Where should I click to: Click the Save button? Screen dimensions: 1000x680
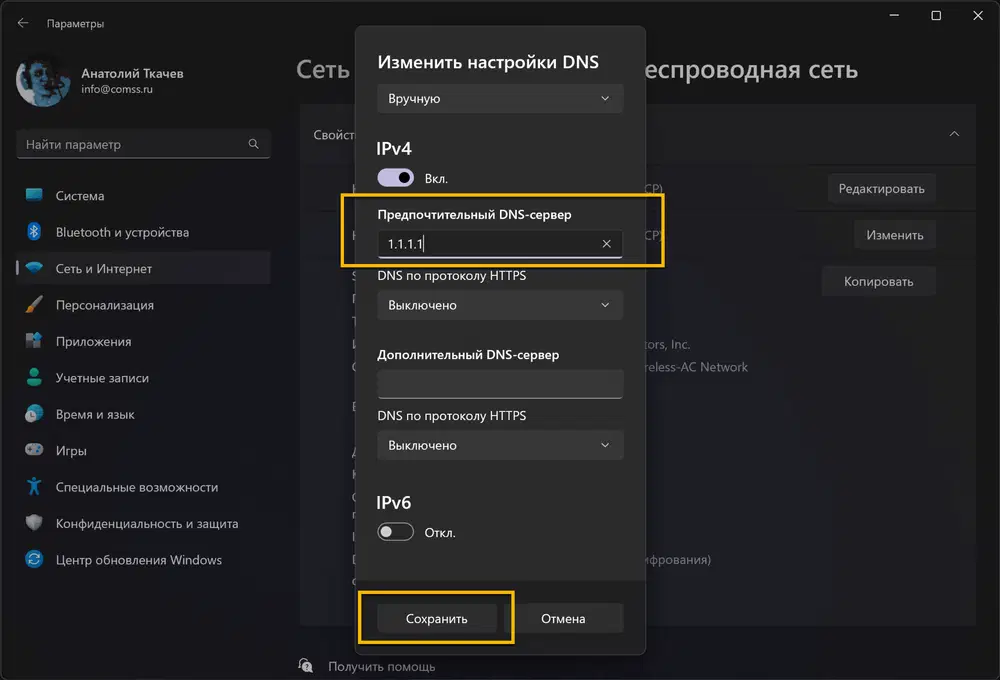click(x=437, y=618)
